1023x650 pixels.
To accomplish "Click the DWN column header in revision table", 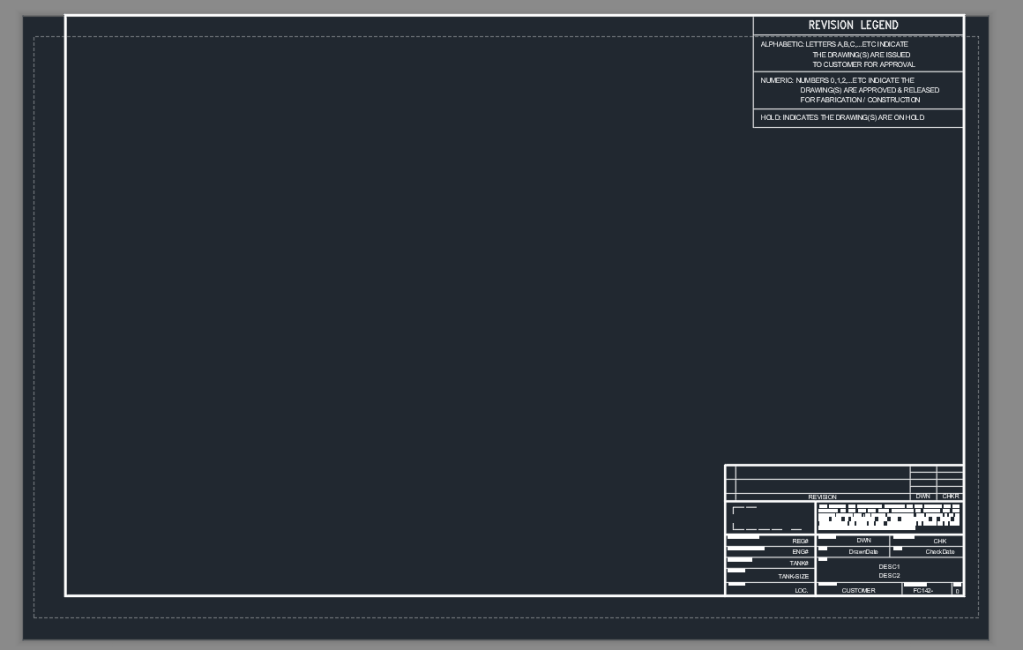I will tap(922, 496).
